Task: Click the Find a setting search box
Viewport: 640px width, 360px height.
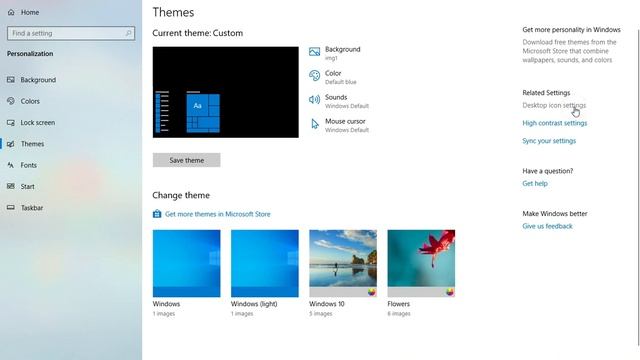Action: pos(71,33)
